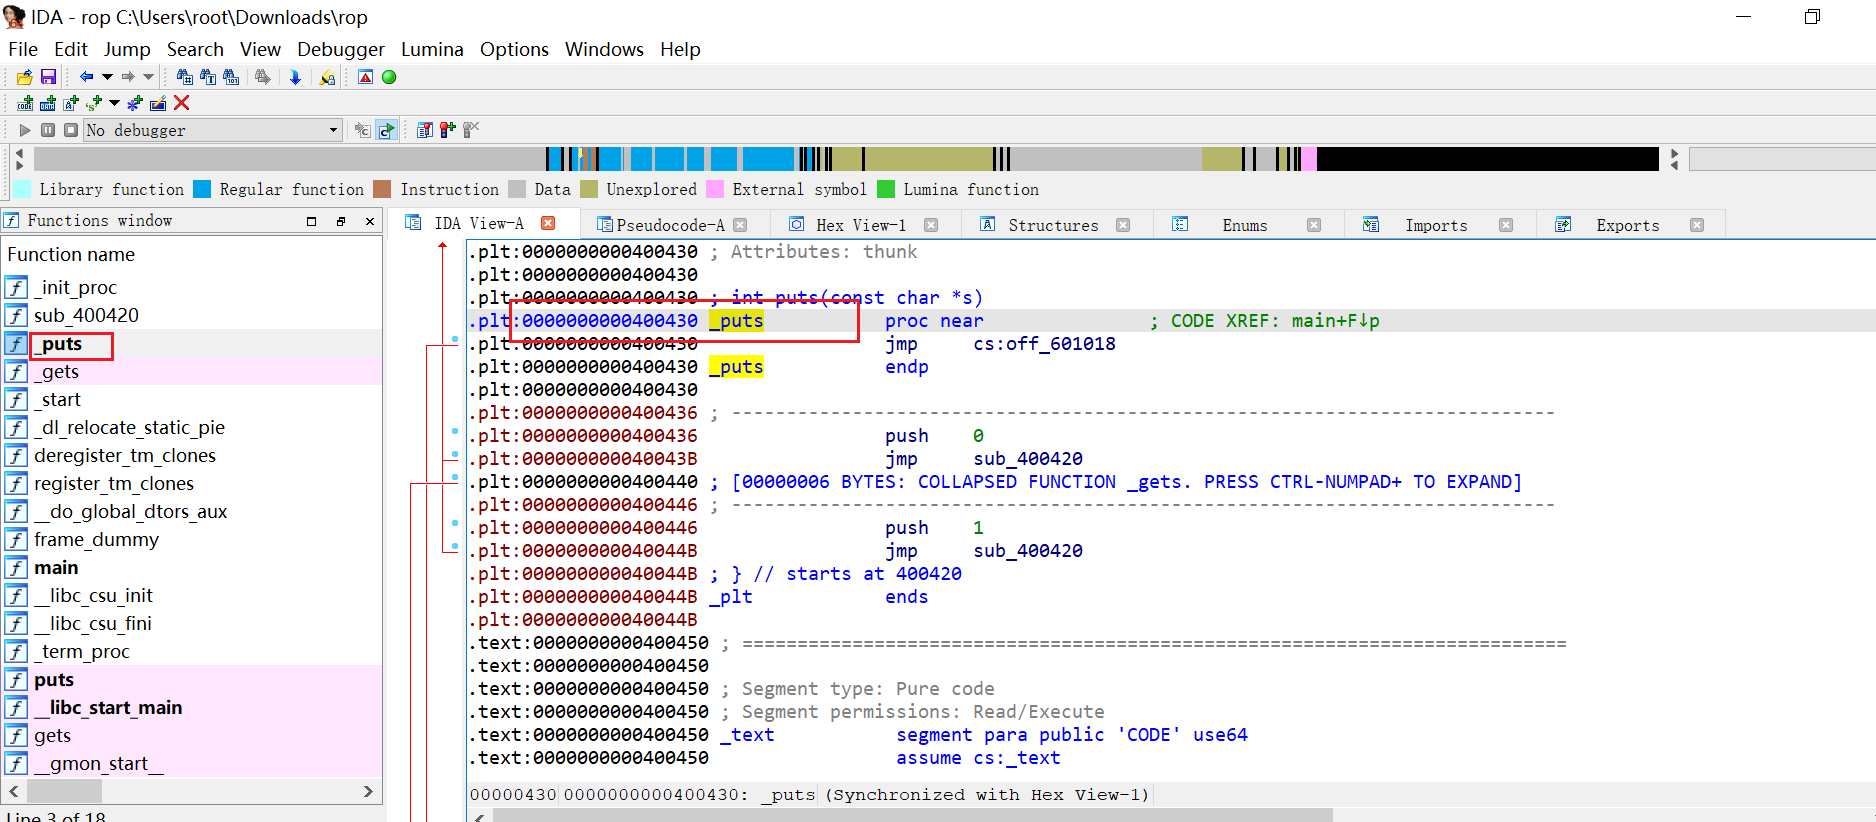Image resolution: width=1876 pixels, height=822 pixels.
Task: Switch to the IDA View-A tab
Action: tap(479, 224)
